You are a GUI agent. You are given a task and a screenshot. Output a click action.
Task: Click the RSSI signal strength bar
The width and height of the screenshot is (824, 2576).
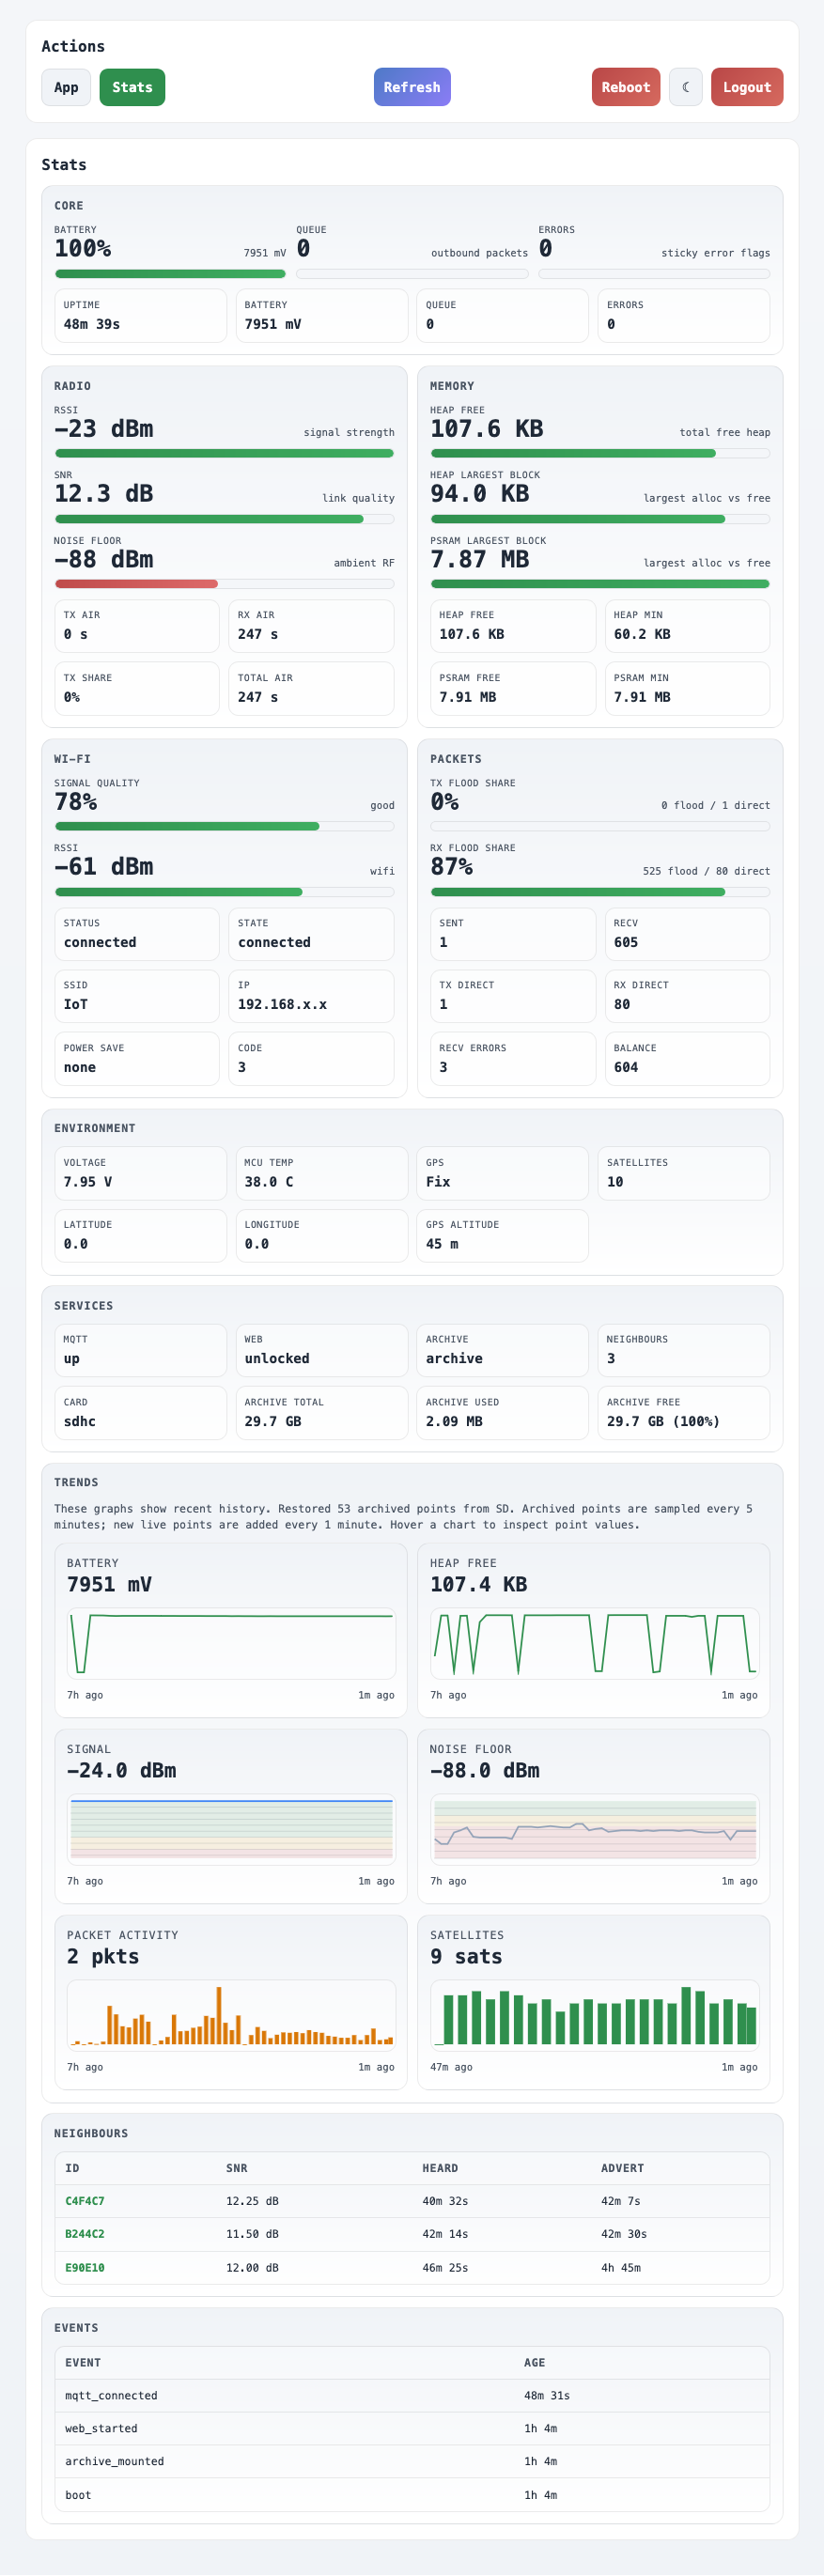pos(224,451)
